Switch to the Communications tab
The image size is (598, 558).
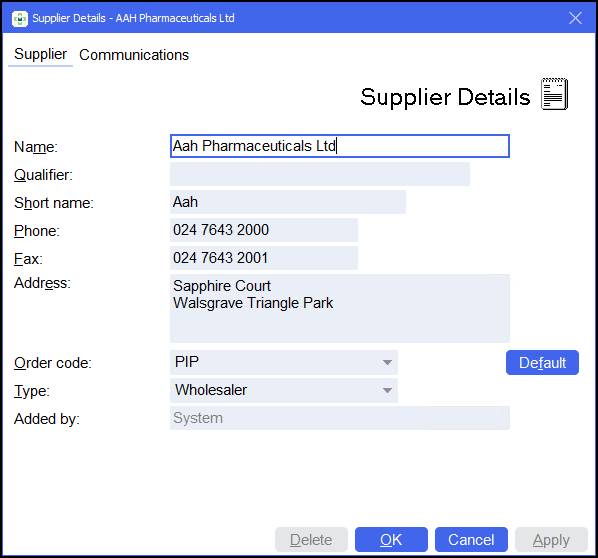click(x=134, y=55)
